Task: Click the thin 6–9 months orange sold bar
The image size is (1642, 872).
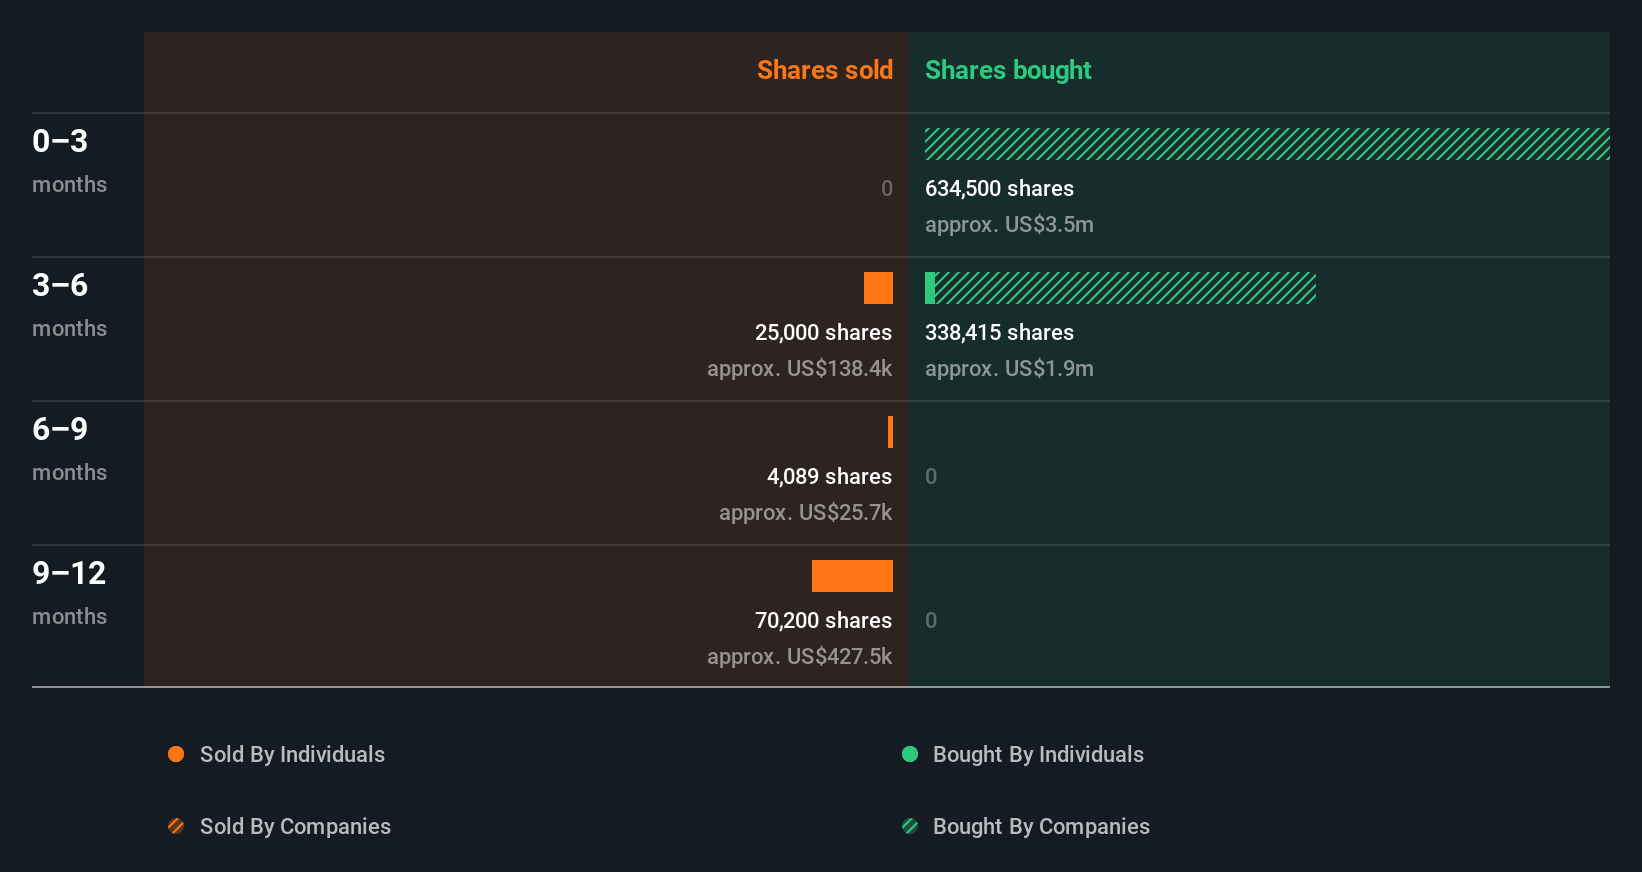Action: [x=890, y=432]
